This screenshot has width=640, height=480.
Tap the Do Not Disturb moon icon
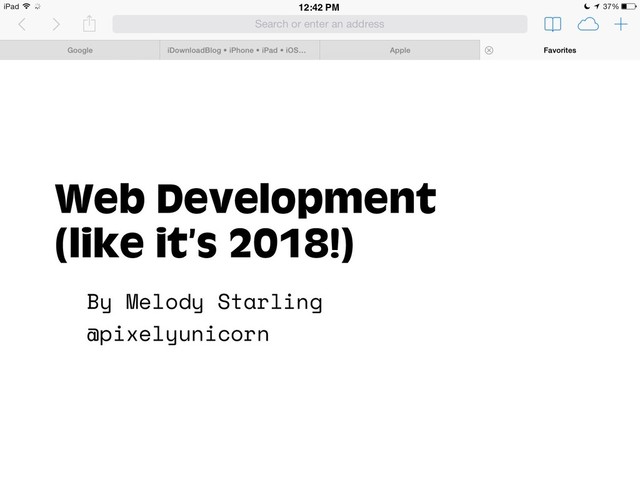587,6
